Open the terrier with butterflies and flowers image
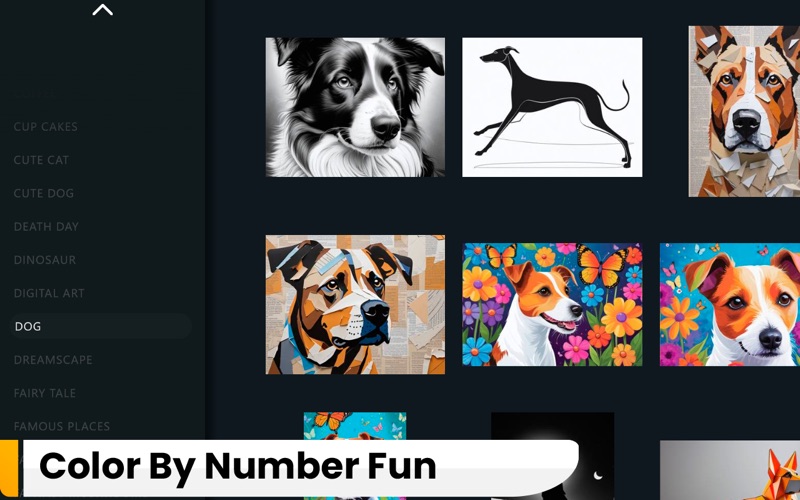 coord(552,305)
